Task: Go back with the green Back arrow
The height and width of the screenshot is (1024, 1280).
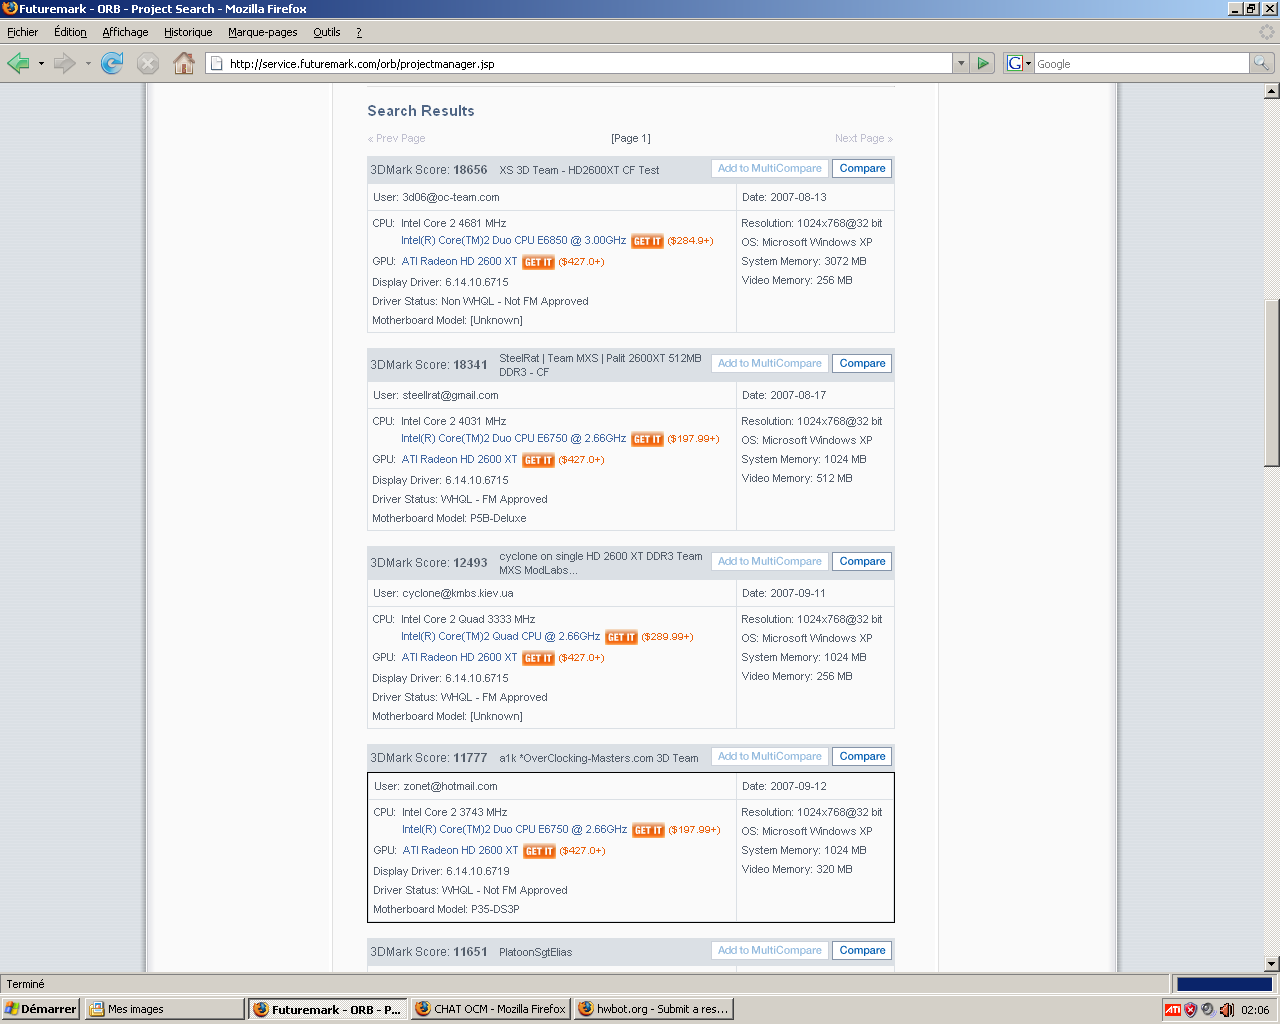Action: click(x=18, y=63)
